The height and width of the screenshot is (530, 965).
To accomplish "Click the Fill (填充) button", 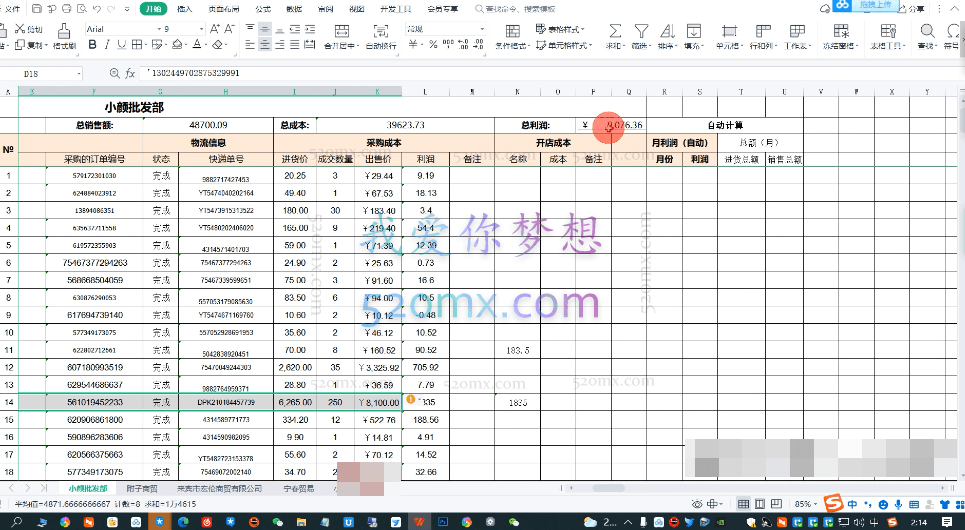I will tap(694, 36).
